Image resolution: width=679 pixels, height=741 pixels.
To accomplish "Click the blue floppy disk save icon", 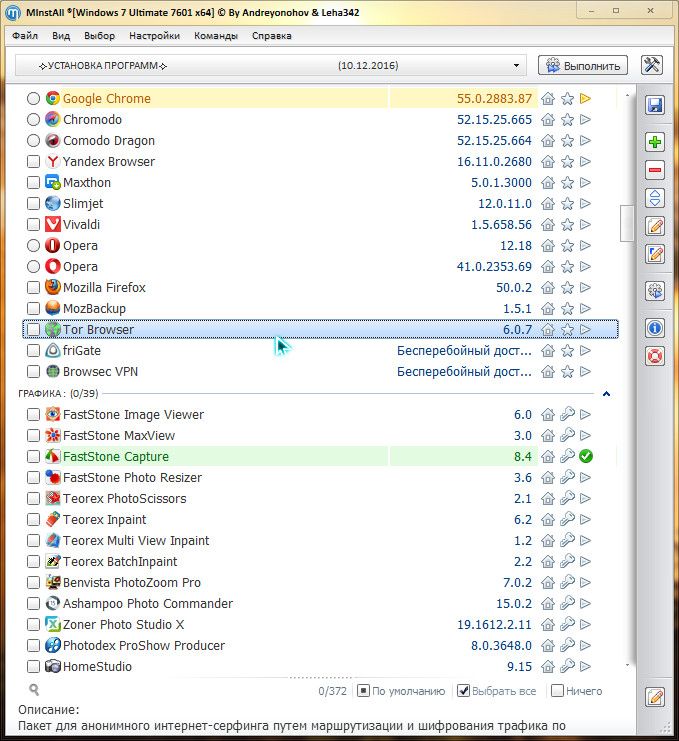I will [x=655, y=105].
